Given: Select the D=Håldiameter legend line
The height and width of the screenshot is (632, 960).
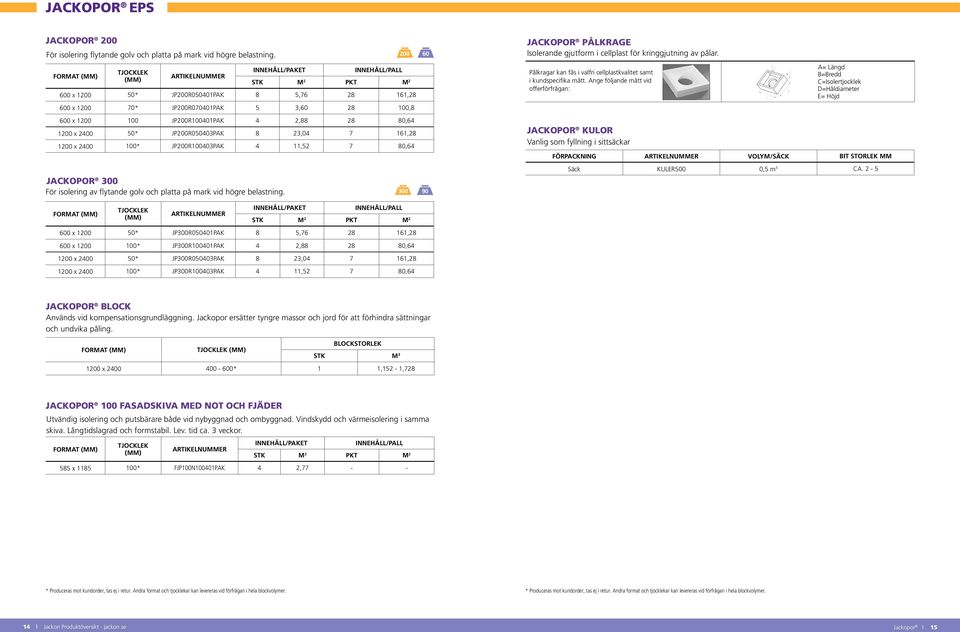Looking at the screenshot, I should tap(838, 89).
